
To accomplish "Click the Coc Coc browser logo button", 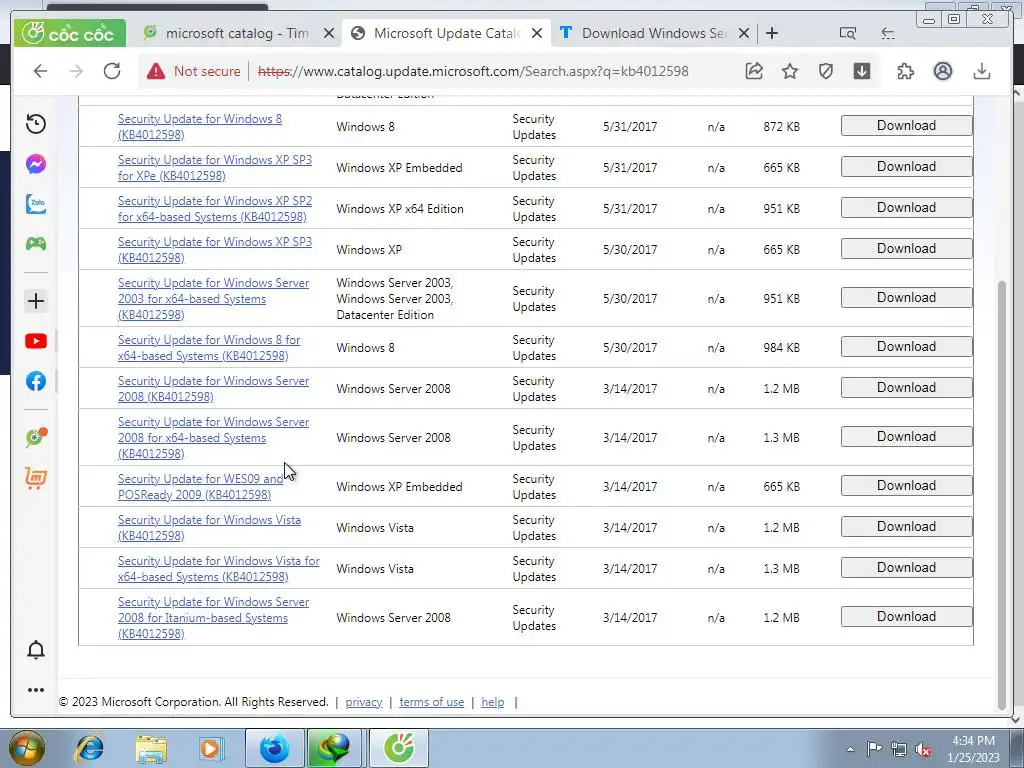I will (70, 33).
